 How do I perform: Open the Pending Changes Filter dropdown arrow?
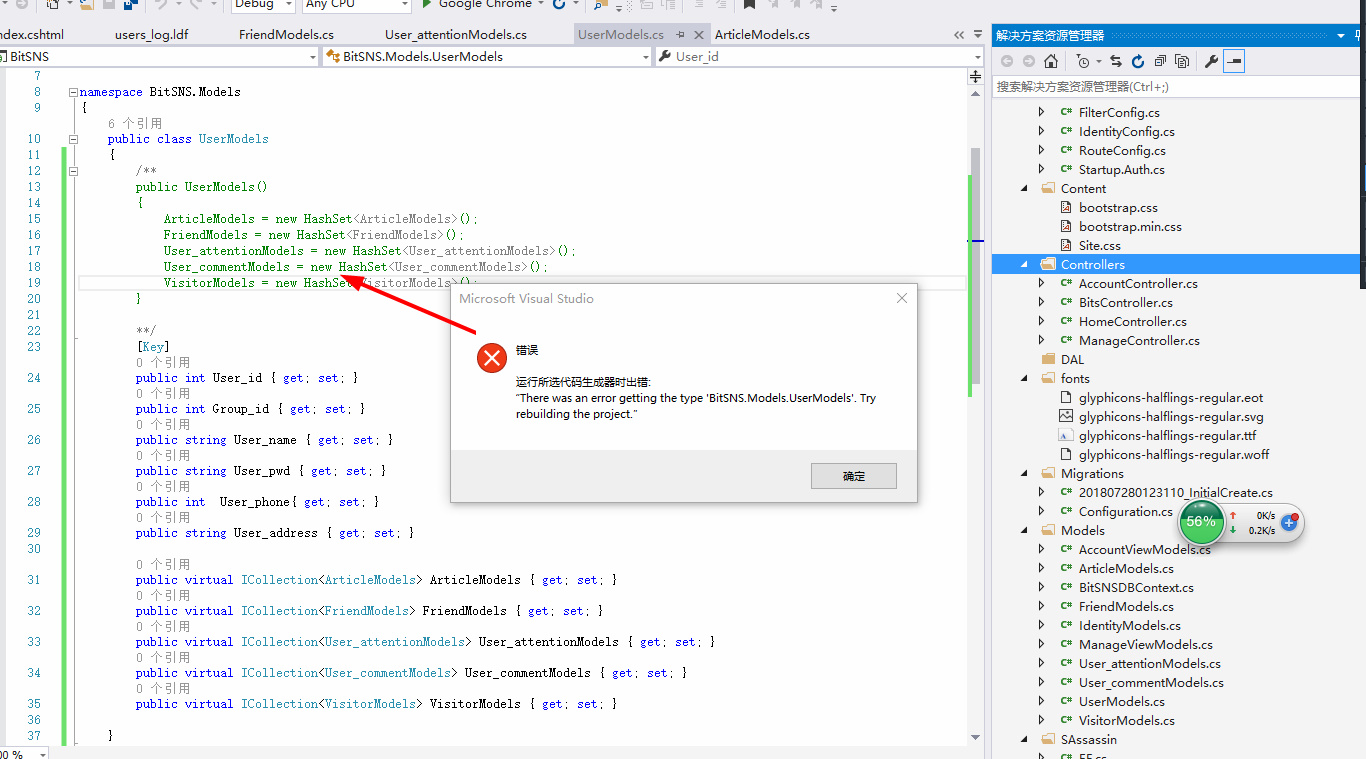pos(1097,62)
